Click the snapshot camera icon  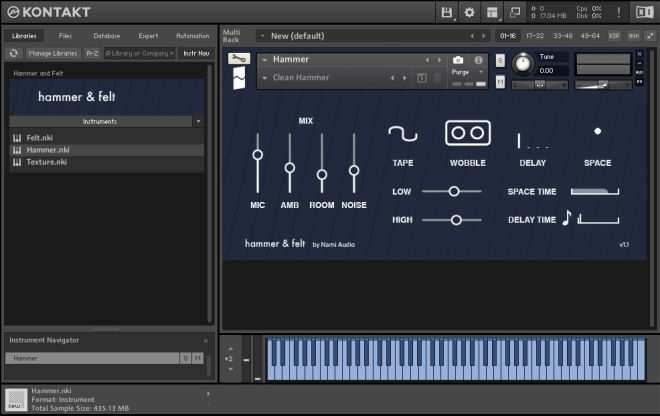tap(458, 60)
